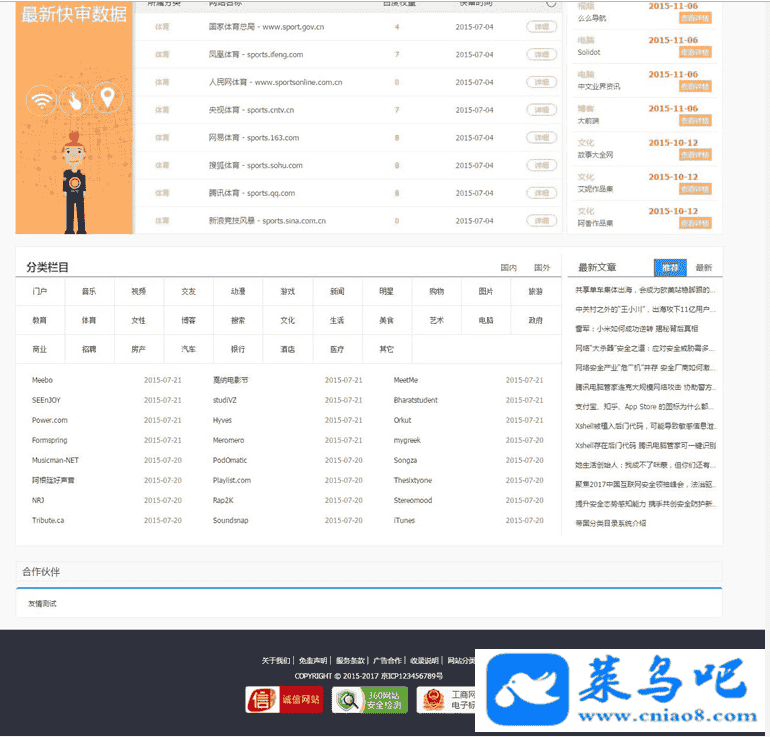Click 查看详情 button for Solidot
This screenshot has width=770, height=737.
[695, 52]
